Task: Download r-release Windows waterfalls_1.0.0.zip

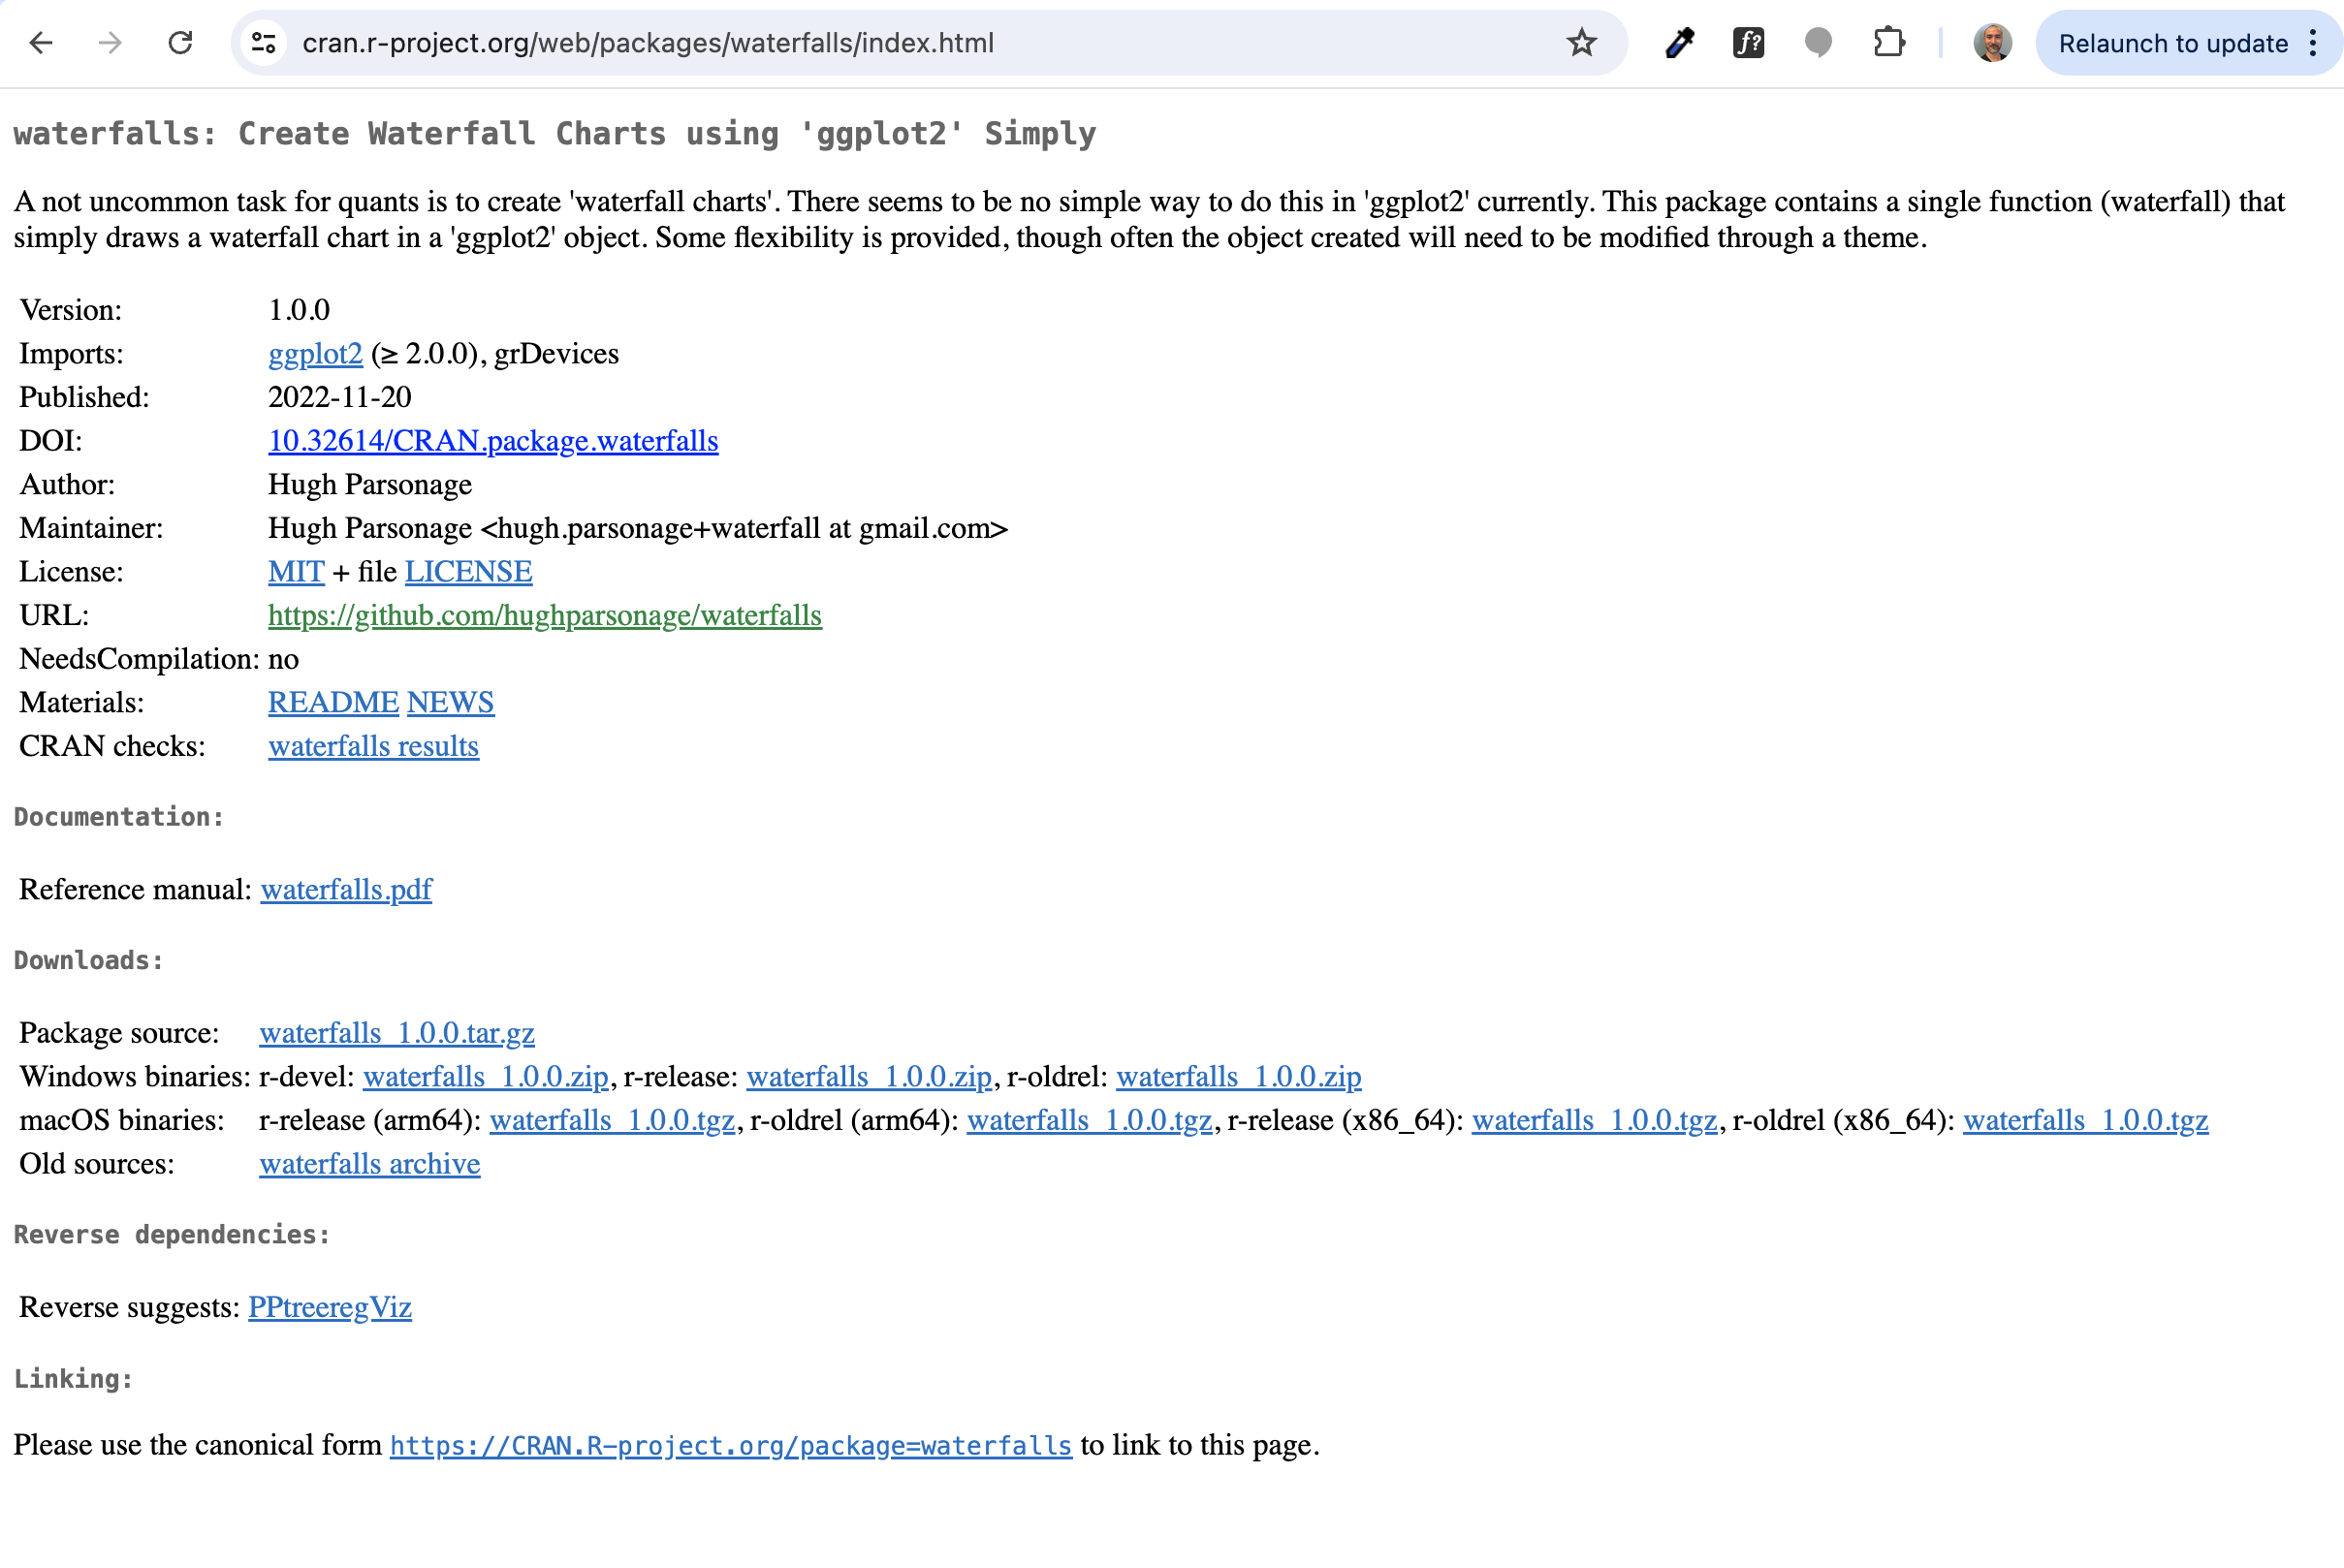Action: [x=869, y=1077]
